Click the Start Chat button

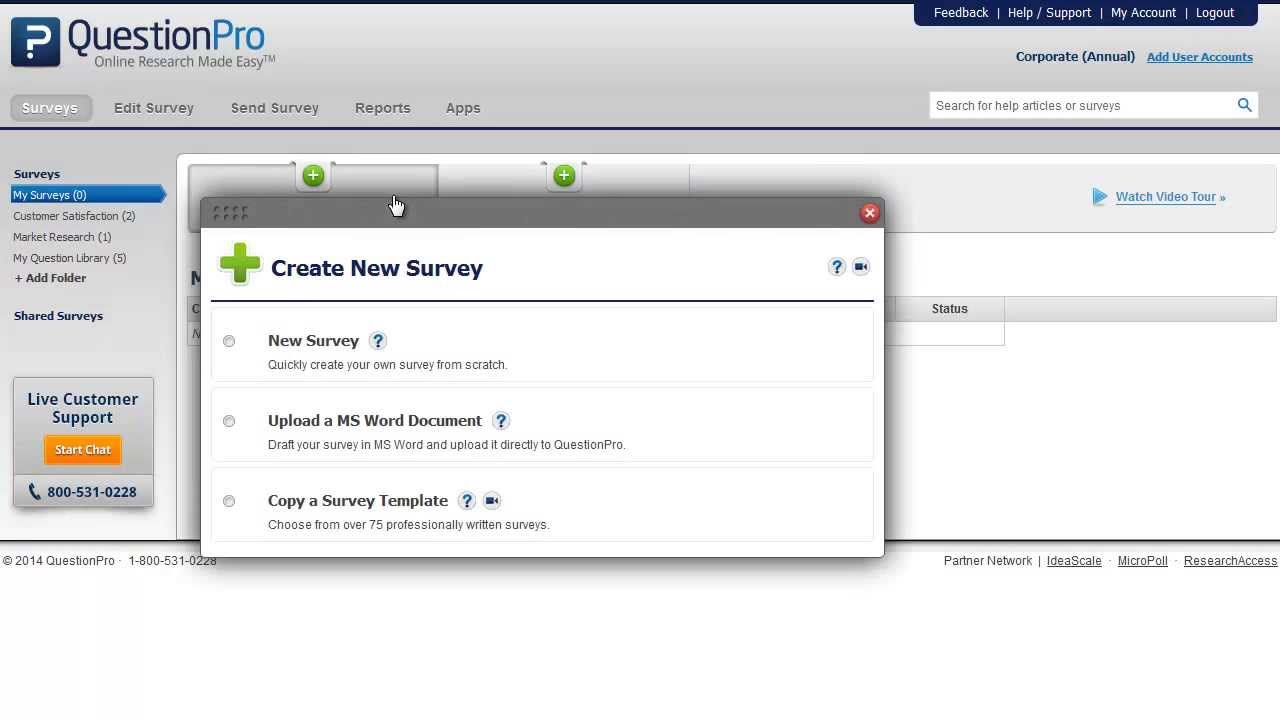coord(83,450)
